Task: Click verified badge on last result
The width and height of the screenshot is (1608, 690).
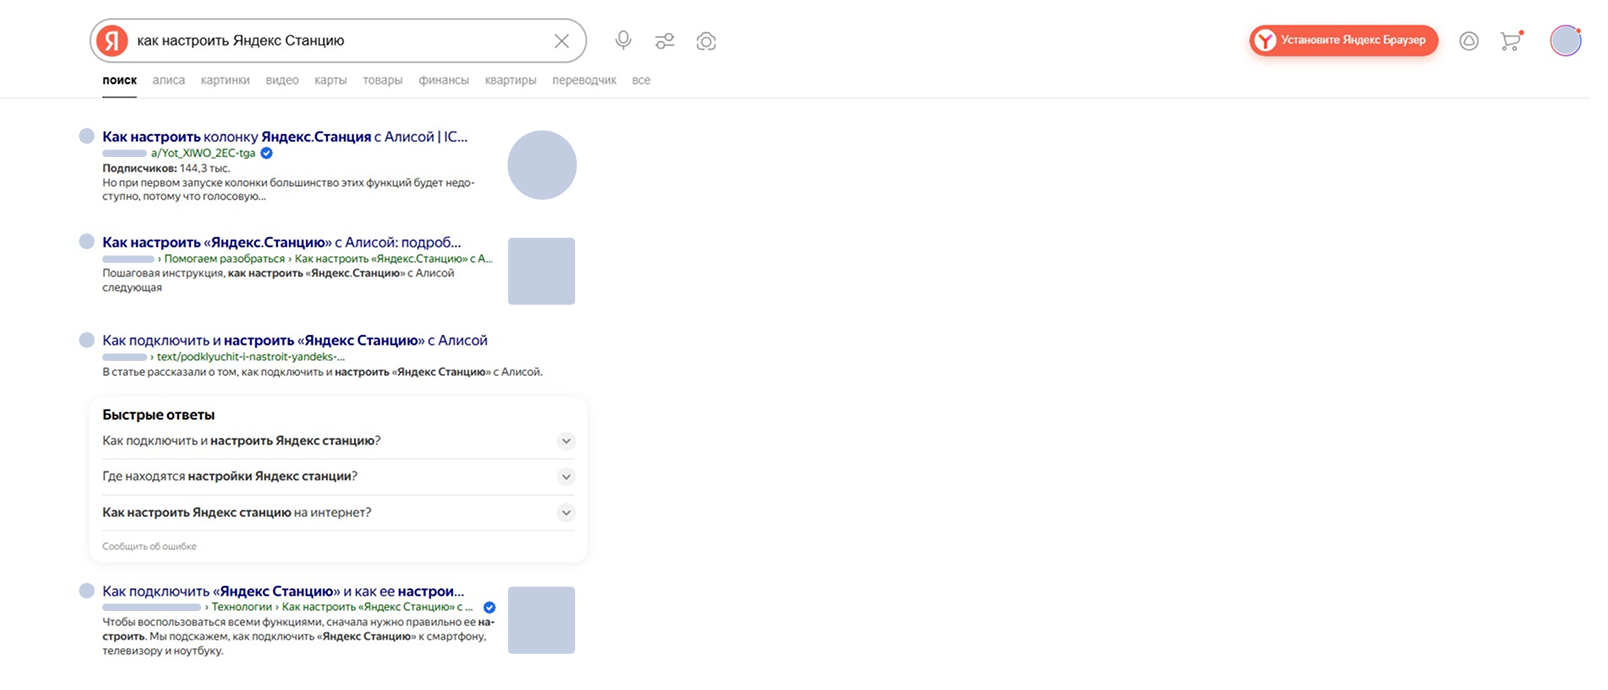Action: [x=489, y=607]
